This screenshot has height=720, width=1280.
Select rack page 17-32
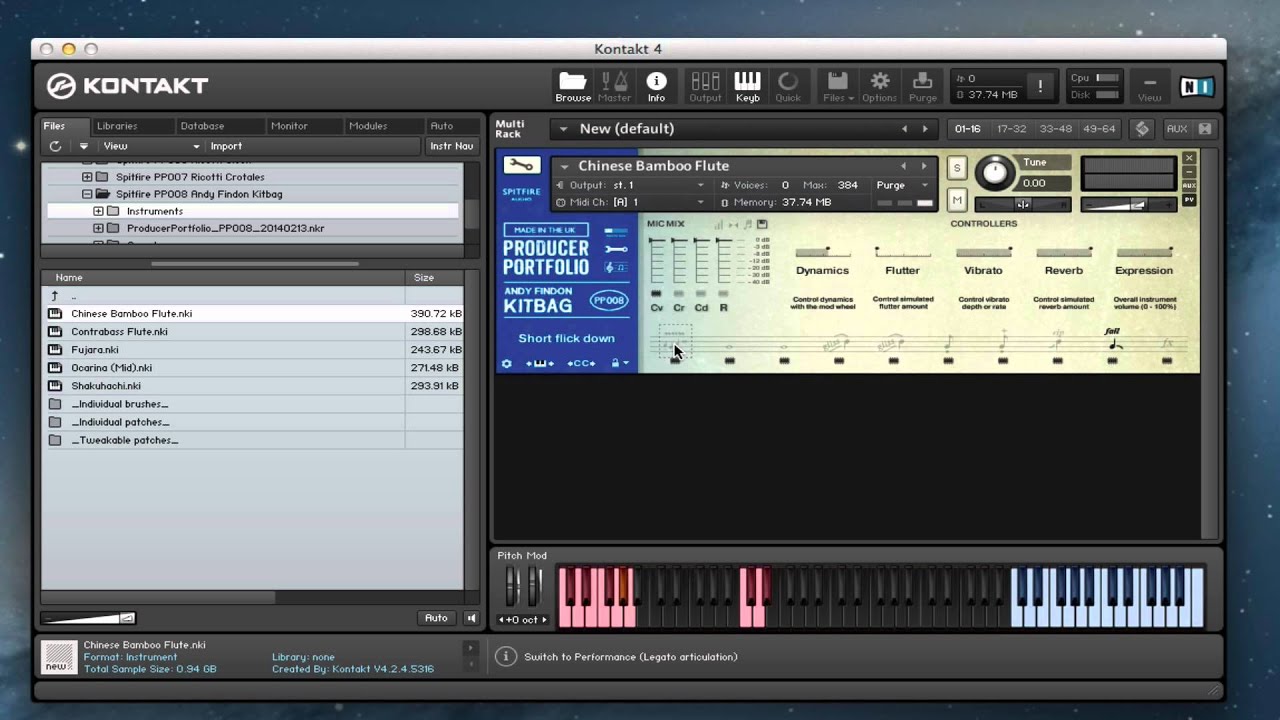(x=1011, y=129)
